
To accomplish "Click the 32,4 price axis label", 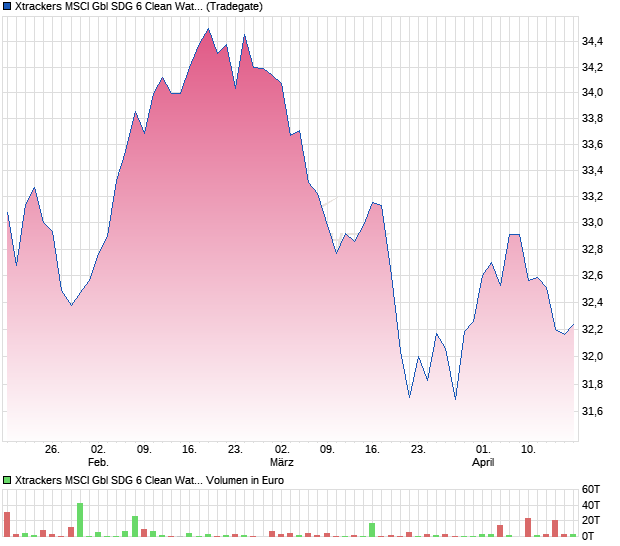I will (x=592, y=302).
